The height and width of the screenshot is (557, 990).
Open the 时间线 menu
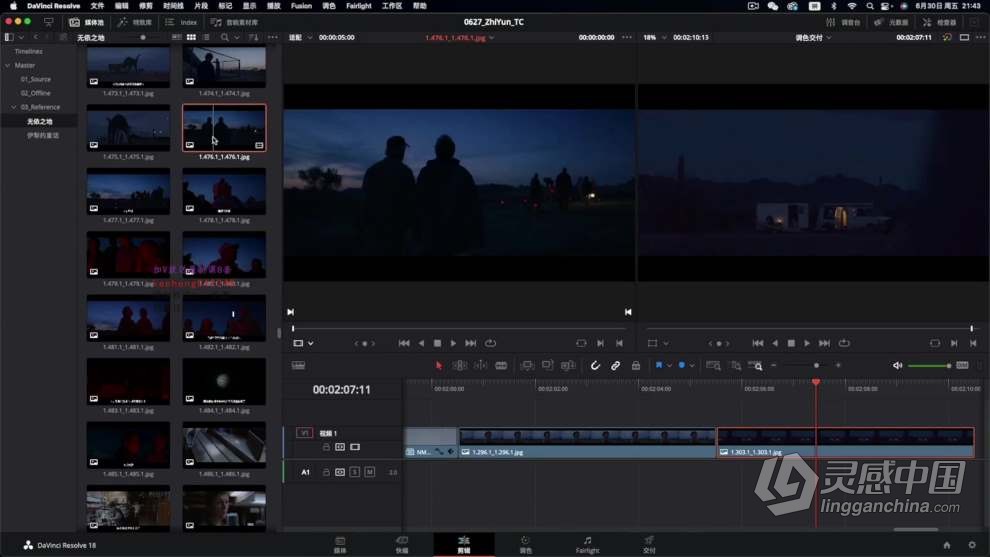pos(173,6)
